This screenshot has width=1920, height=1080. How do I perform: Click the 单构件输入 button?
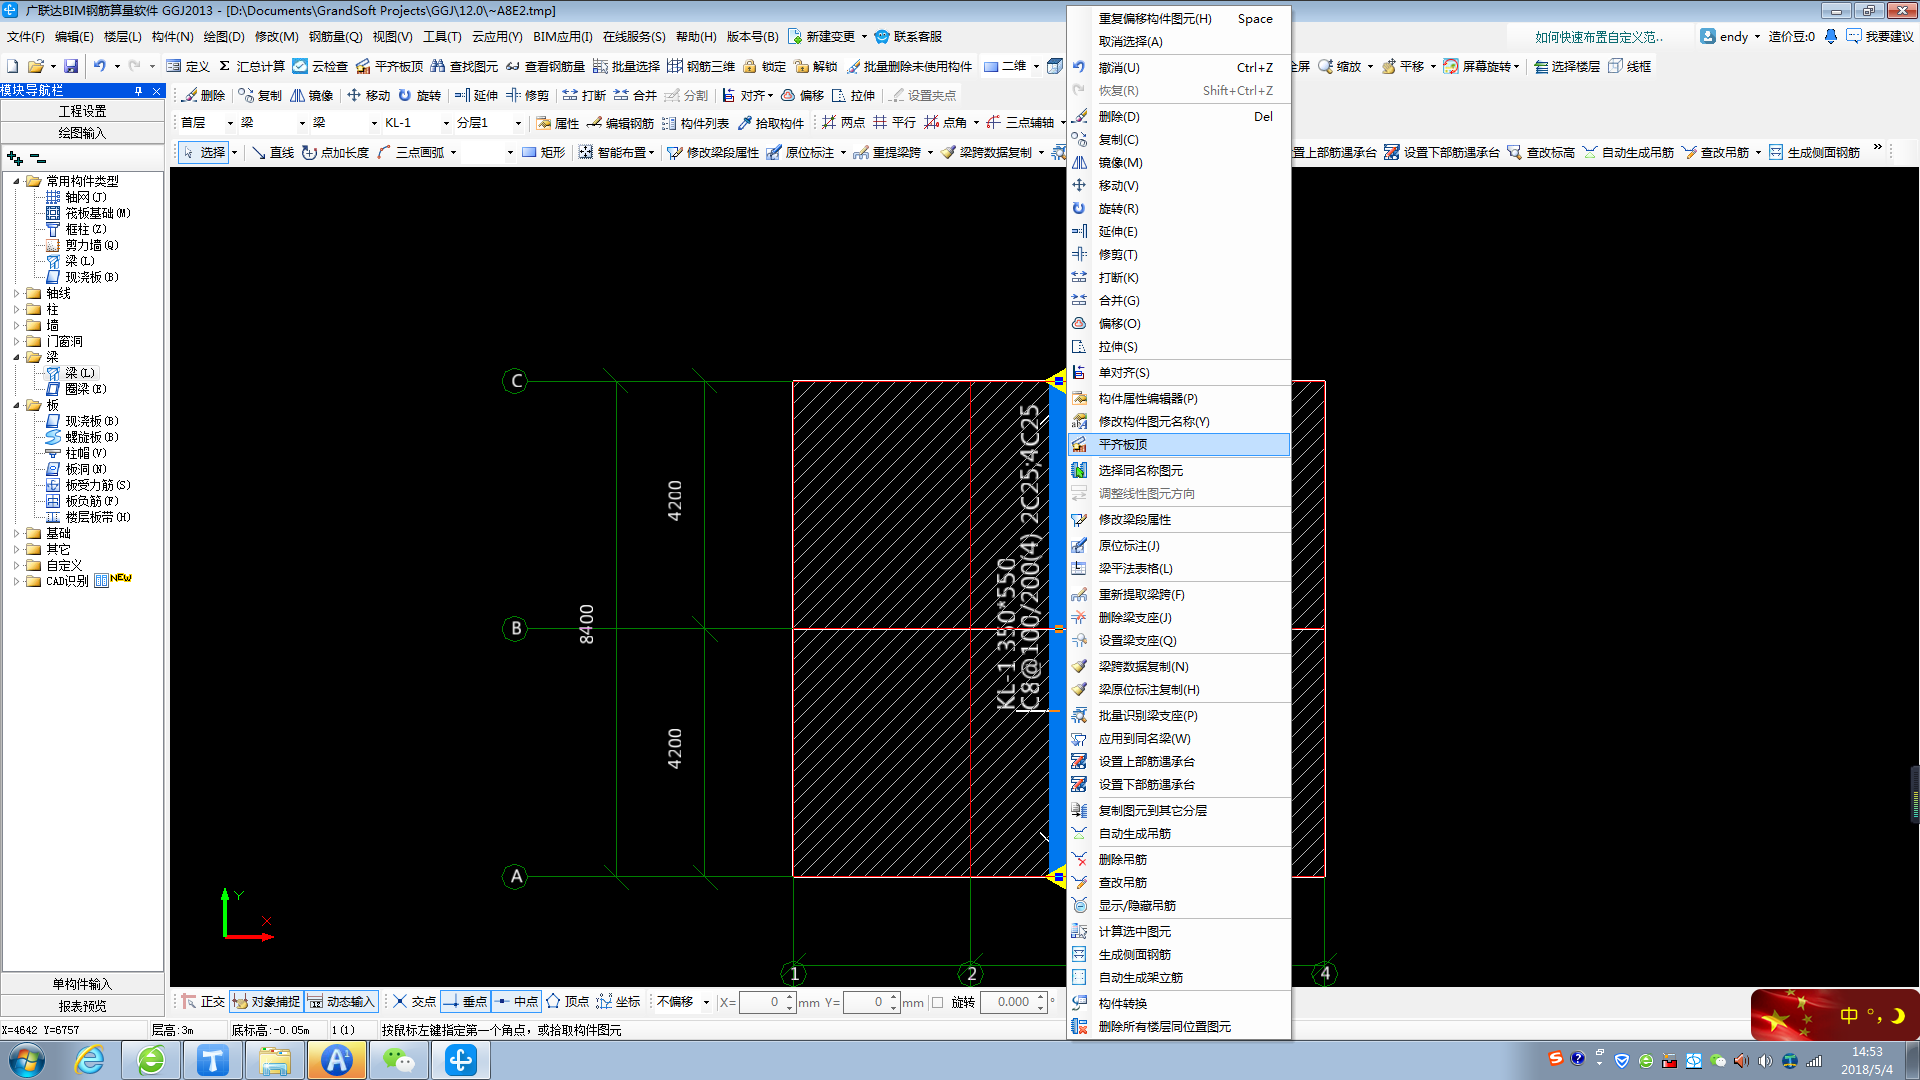pos(82,984)
